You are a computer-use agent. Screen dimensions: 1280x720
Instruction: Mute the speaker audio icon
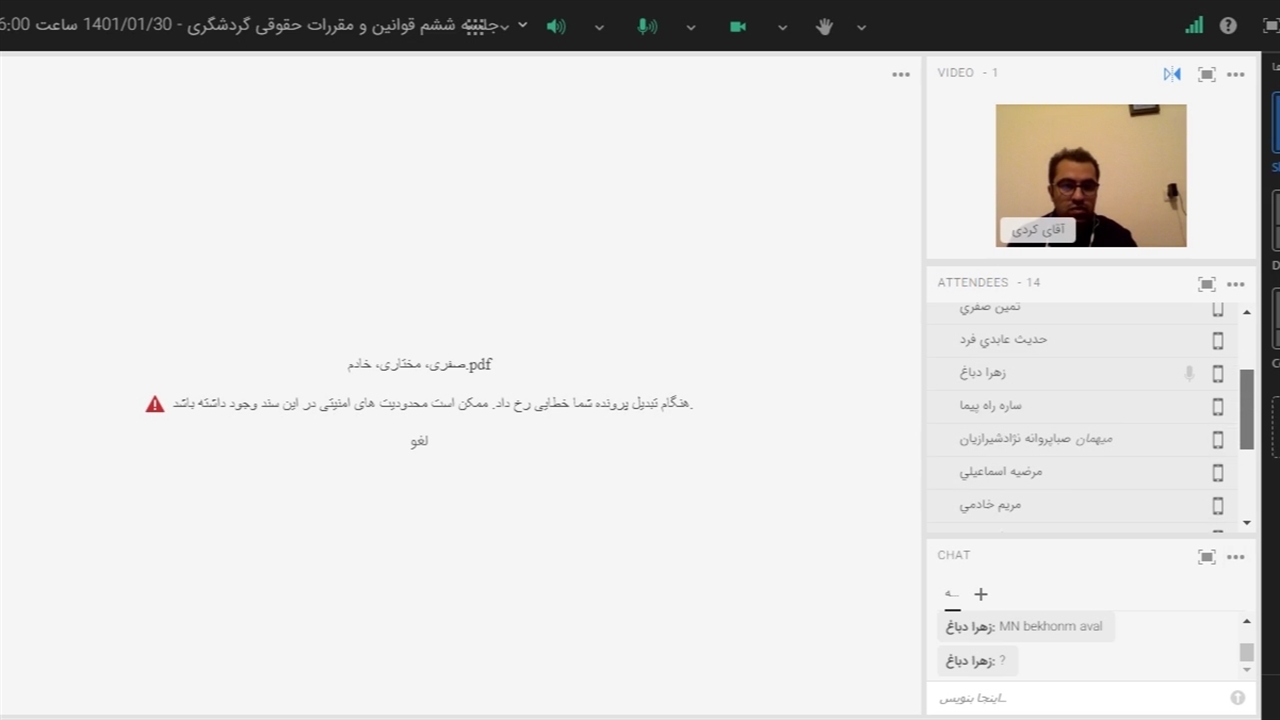tap(556, 27)
